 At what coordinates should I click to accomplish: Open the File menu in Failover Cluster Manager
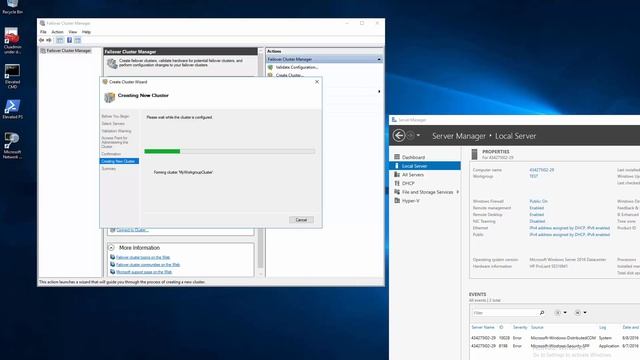coord(43,32)
